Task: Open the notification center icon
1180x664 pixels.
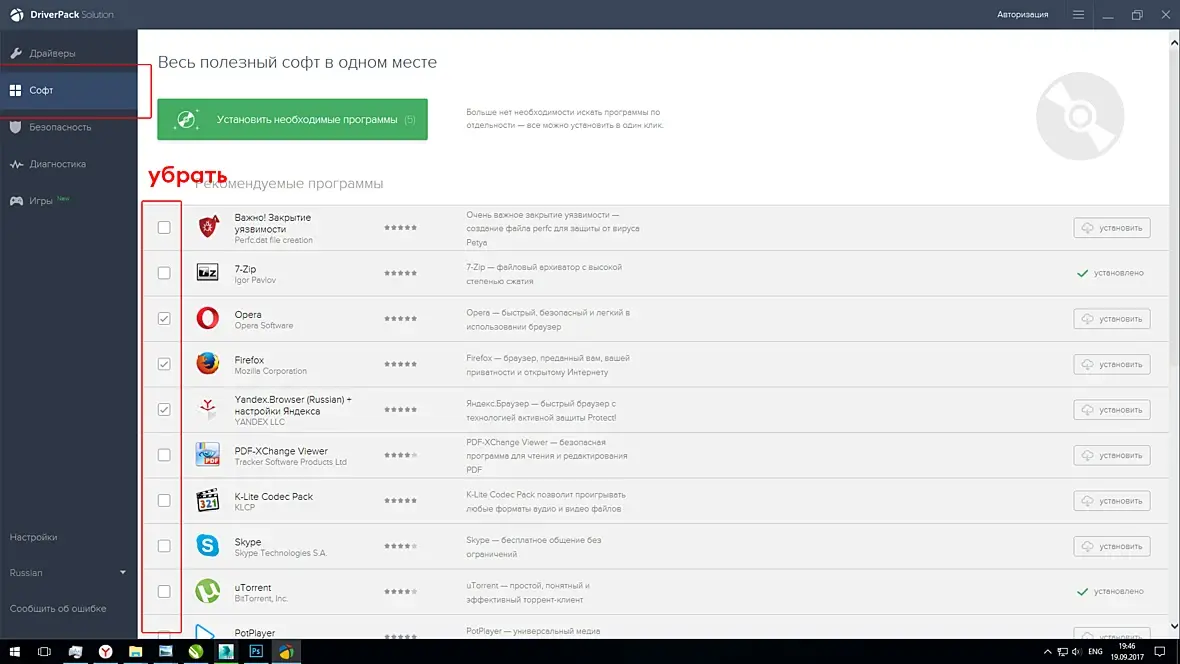Action: (1160, 651)
